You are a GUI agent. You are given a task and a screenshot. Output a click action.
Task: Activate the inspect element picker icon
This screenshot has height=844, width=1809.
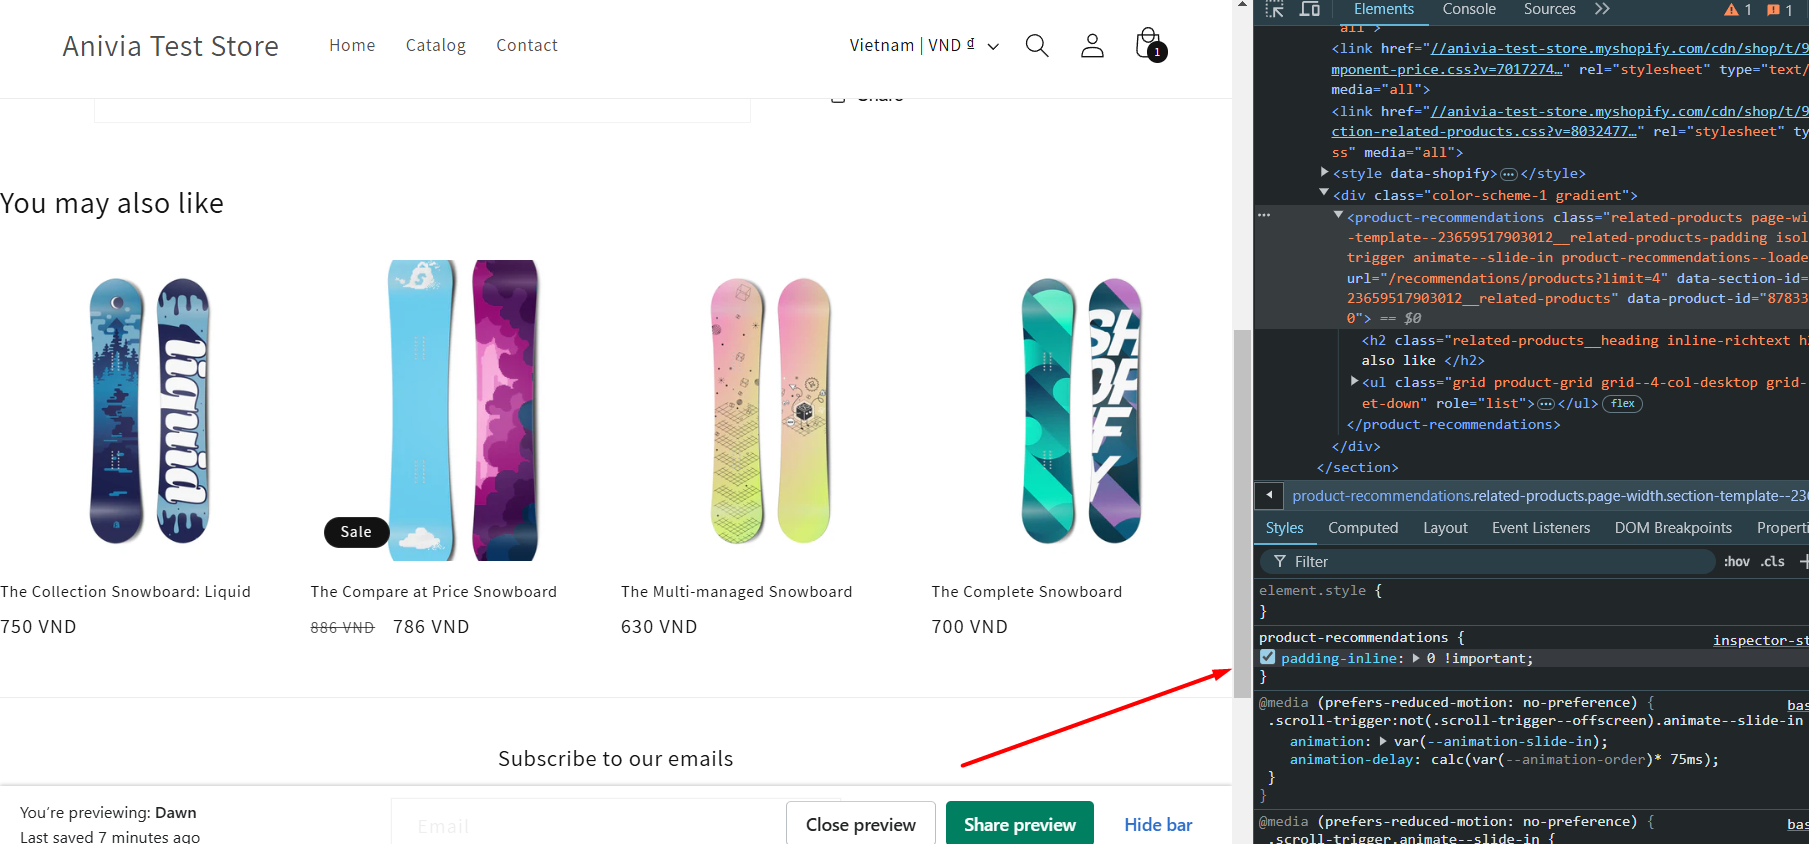(x=1274, y=9)
